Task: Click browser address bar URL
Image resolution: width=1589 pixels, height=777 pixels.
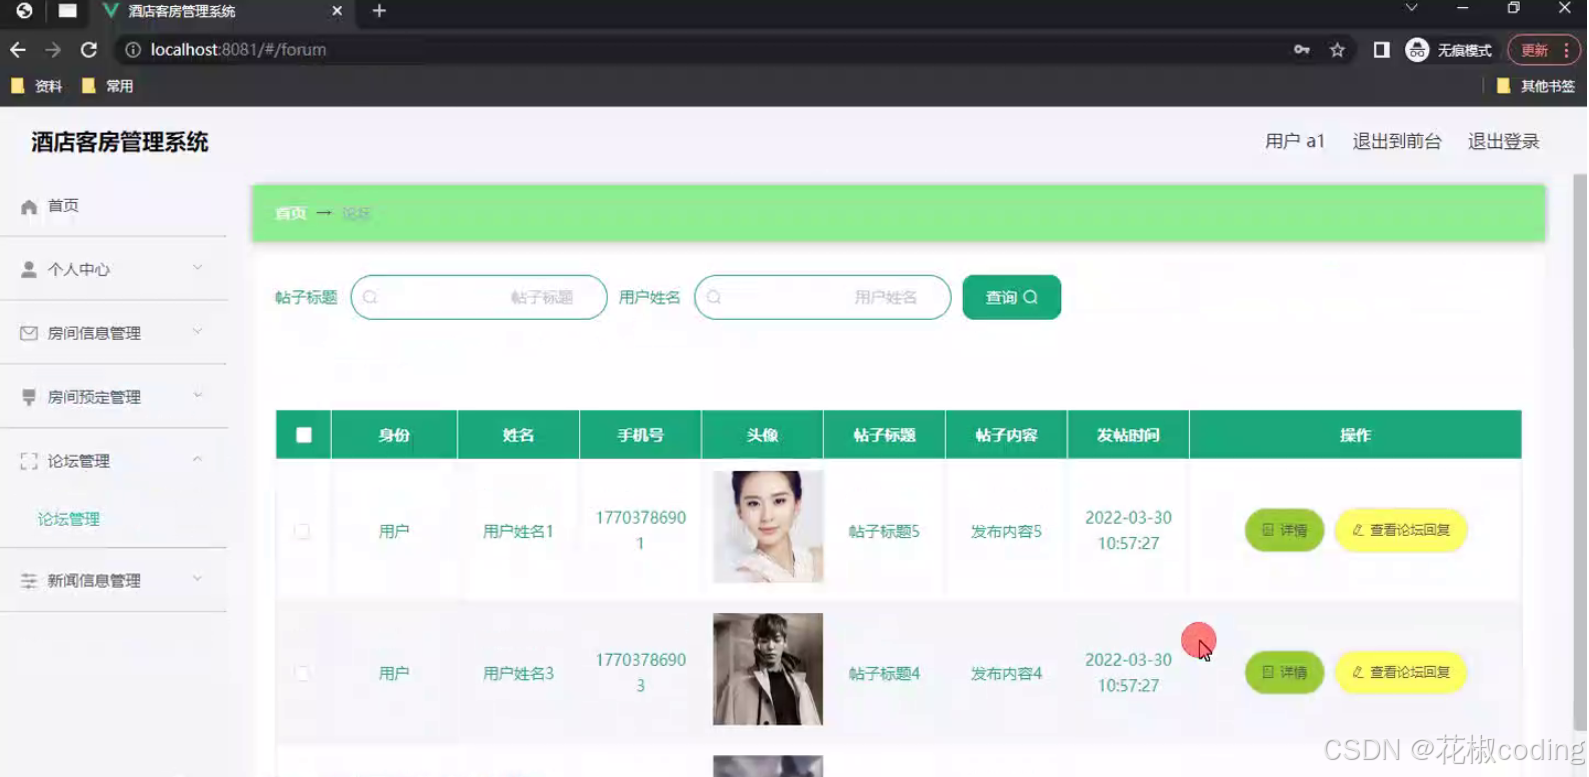Action: tap(238, 49)
